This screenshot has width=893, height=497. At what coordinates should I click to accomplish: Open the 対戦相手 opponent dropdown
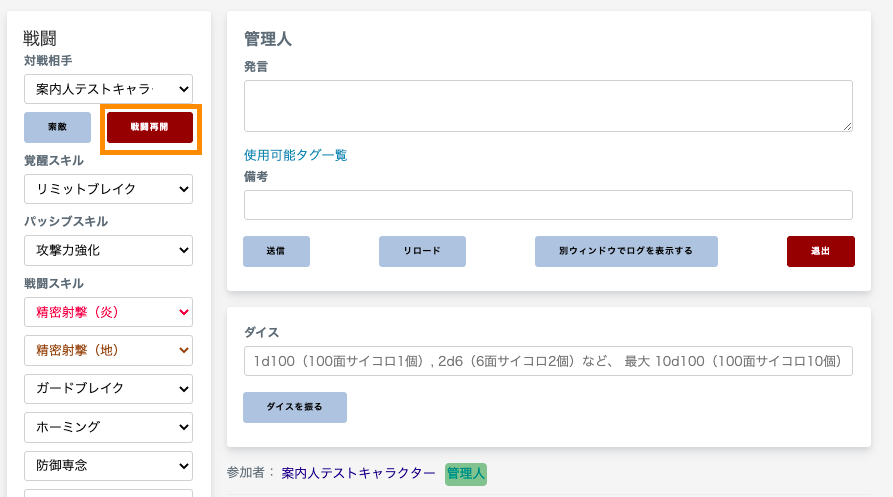[x=108, y=89]
